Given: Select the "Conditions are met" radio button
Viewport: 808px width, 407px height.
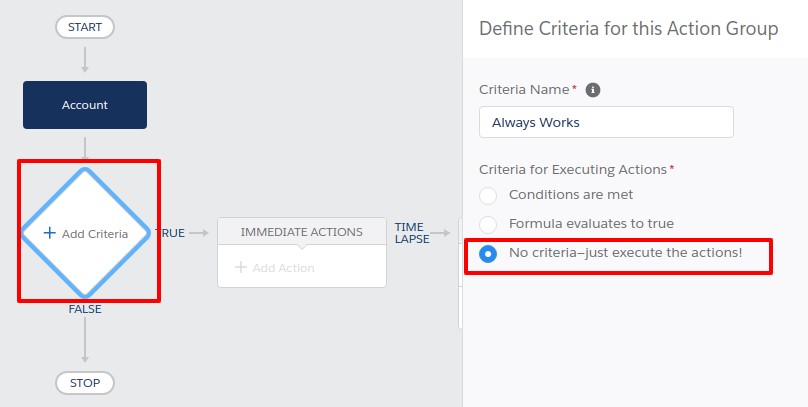Looking at the screenshot, I should coord(488,195).
